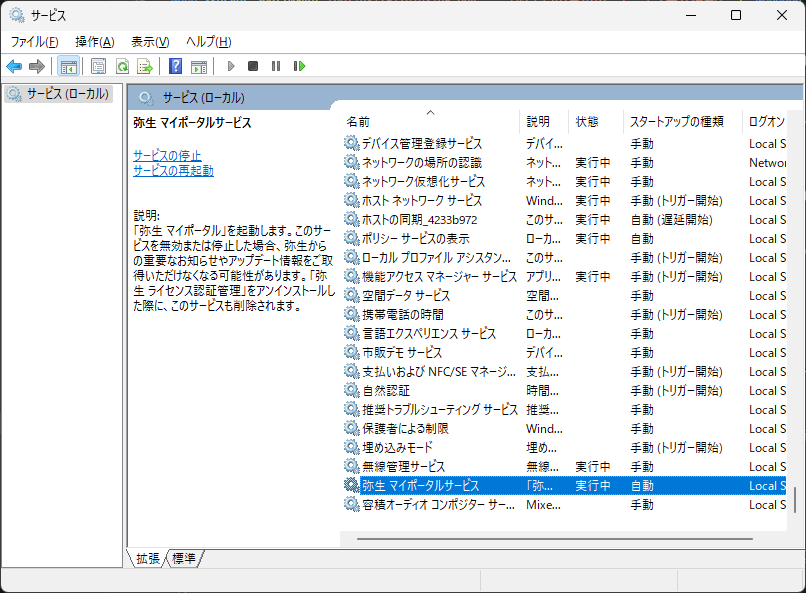Pause the service with the pause icon
This screenshot has height=593, width=806.
(276, 66)
